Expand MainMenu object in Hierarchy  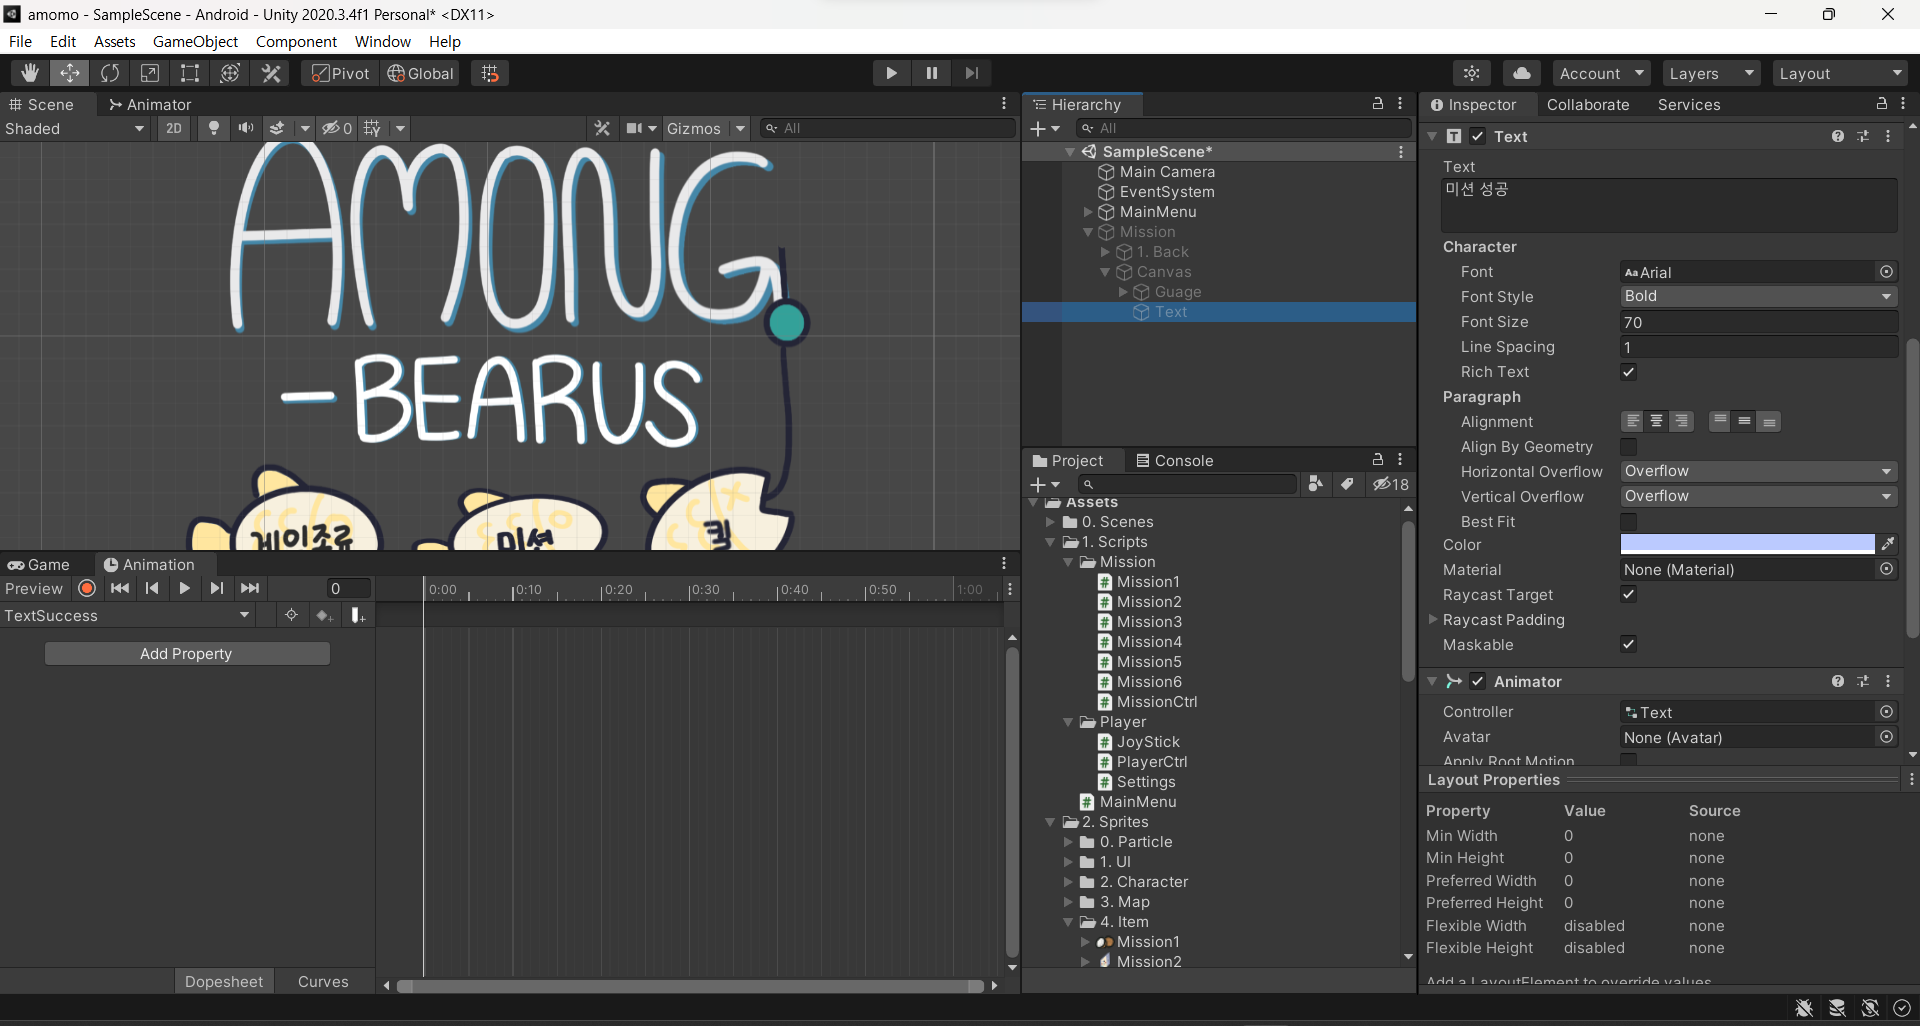click(x=1088, y=212)
